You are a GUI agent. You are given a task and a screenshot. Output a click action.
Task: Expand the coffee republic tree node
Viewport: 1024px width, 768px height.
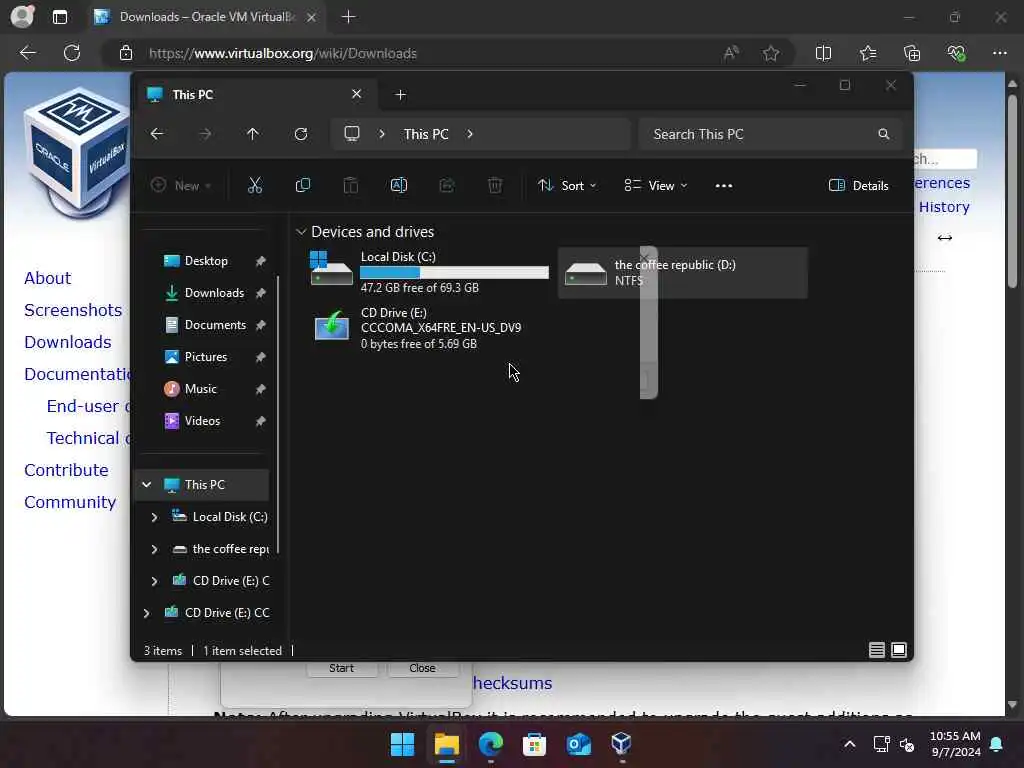(x=154, y=549)
